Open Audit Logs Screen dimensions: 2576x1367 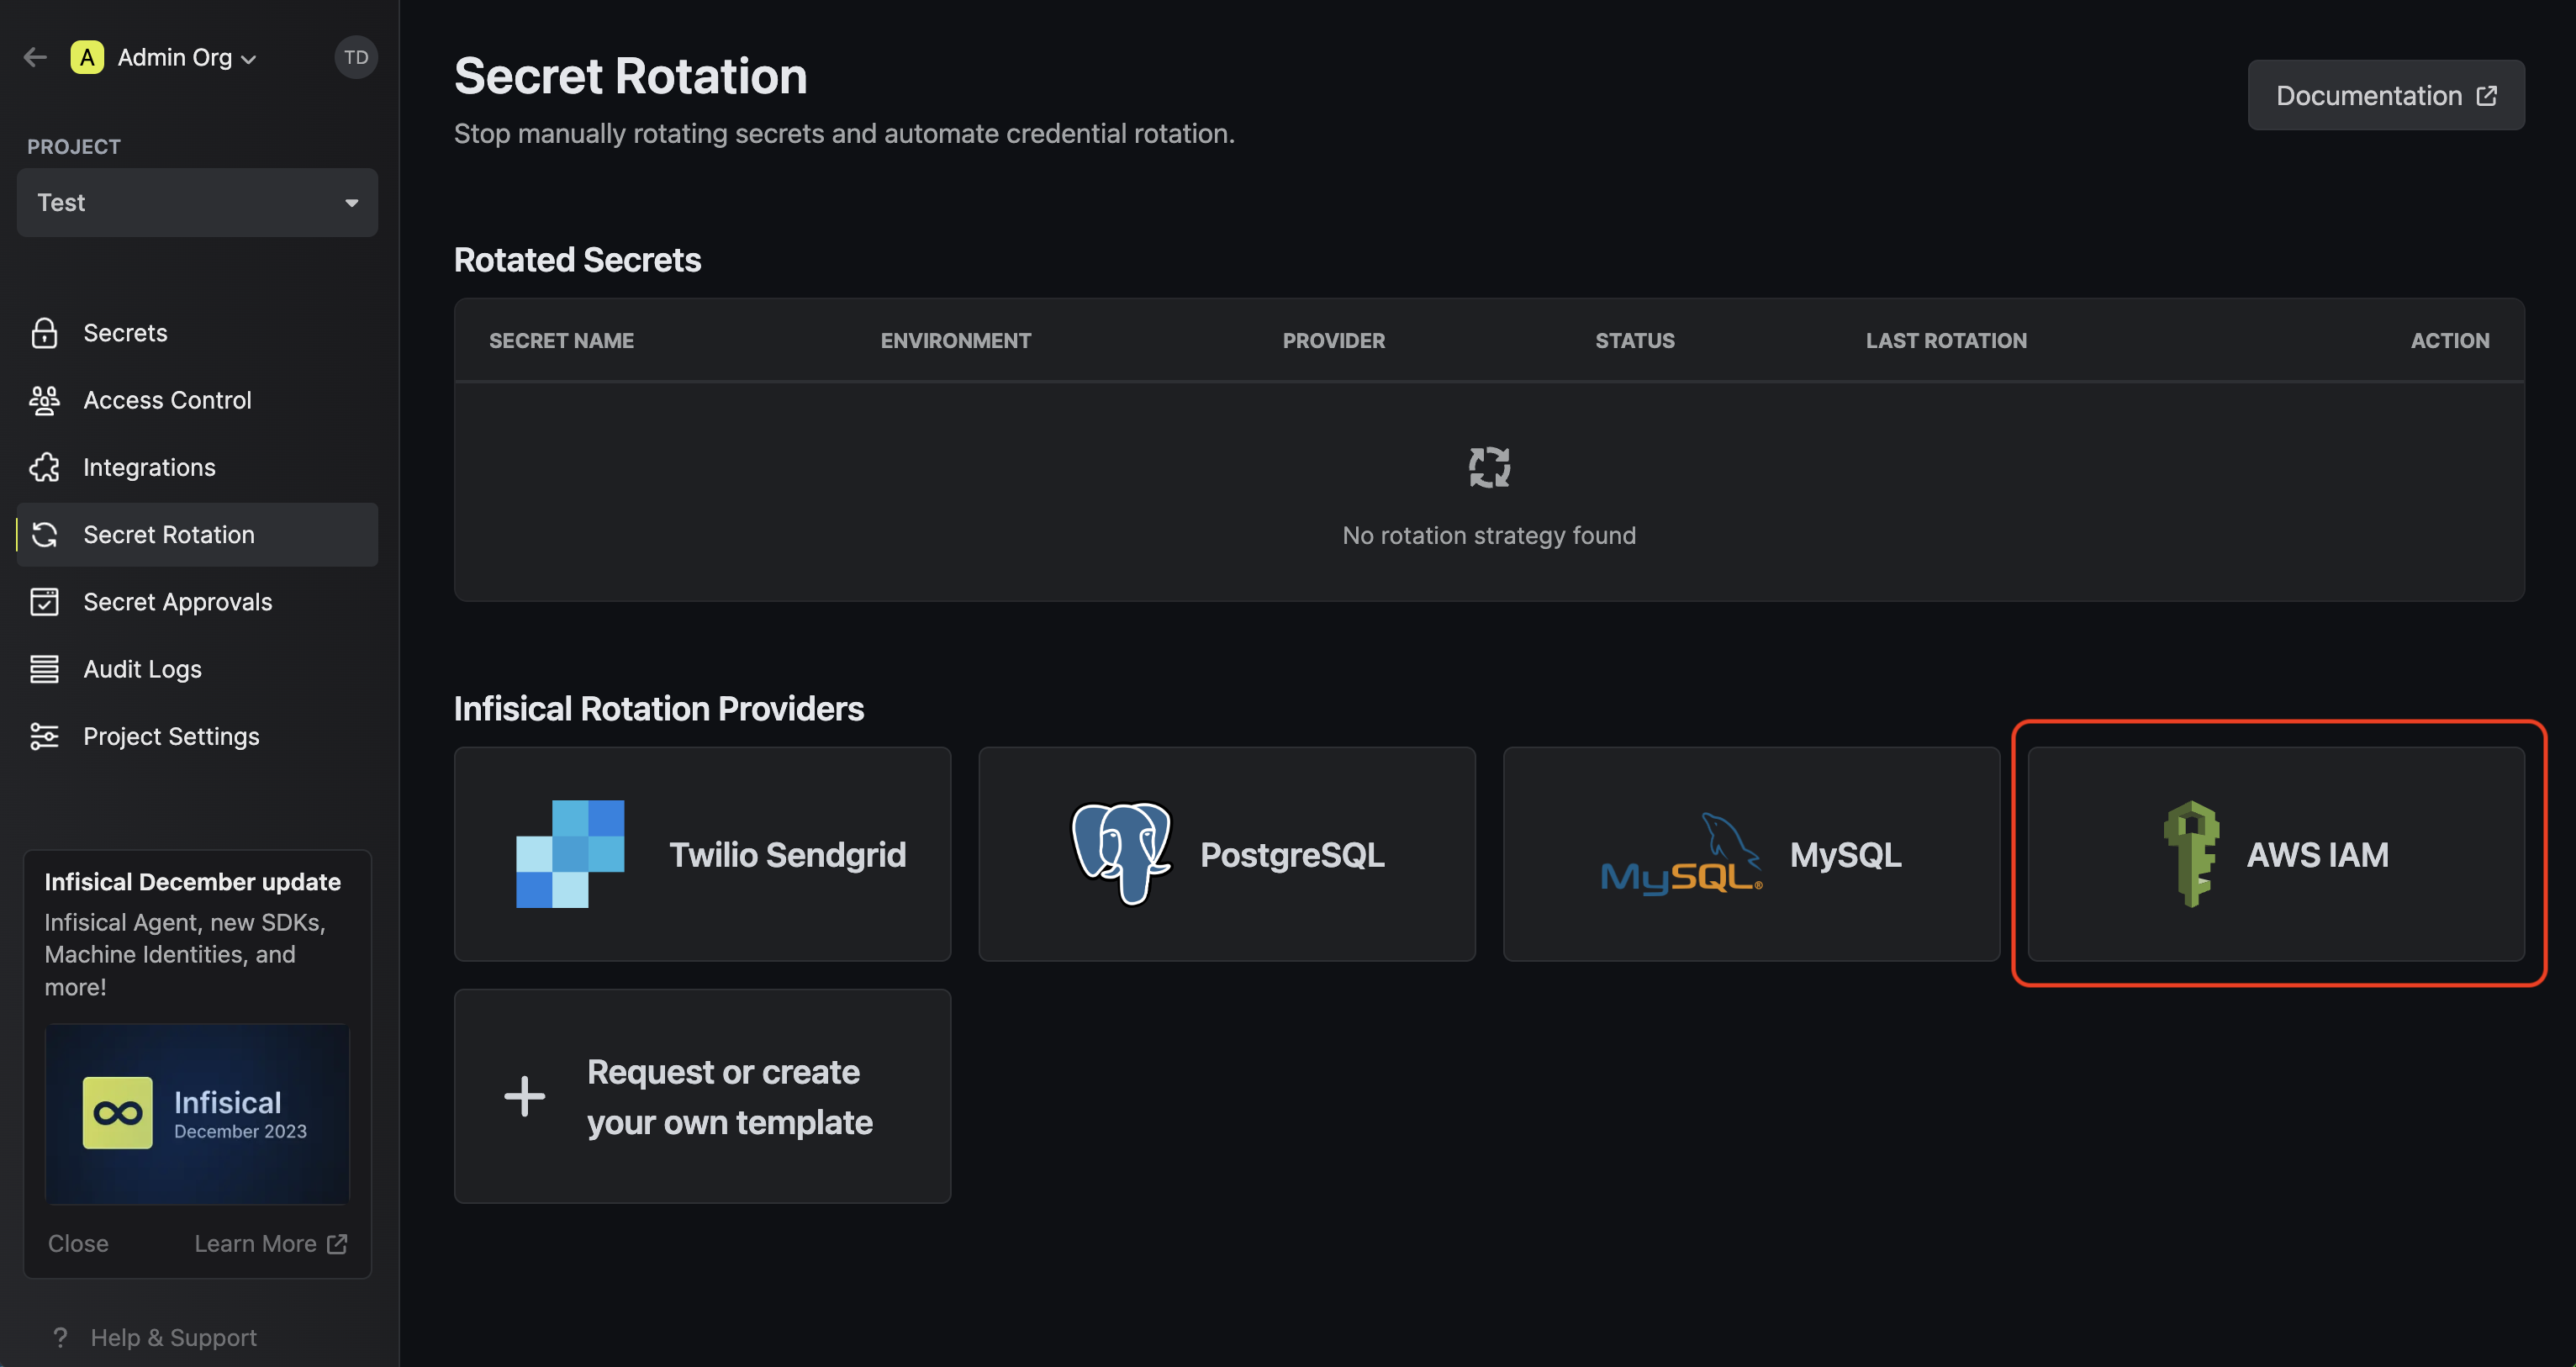coord(197,669)
